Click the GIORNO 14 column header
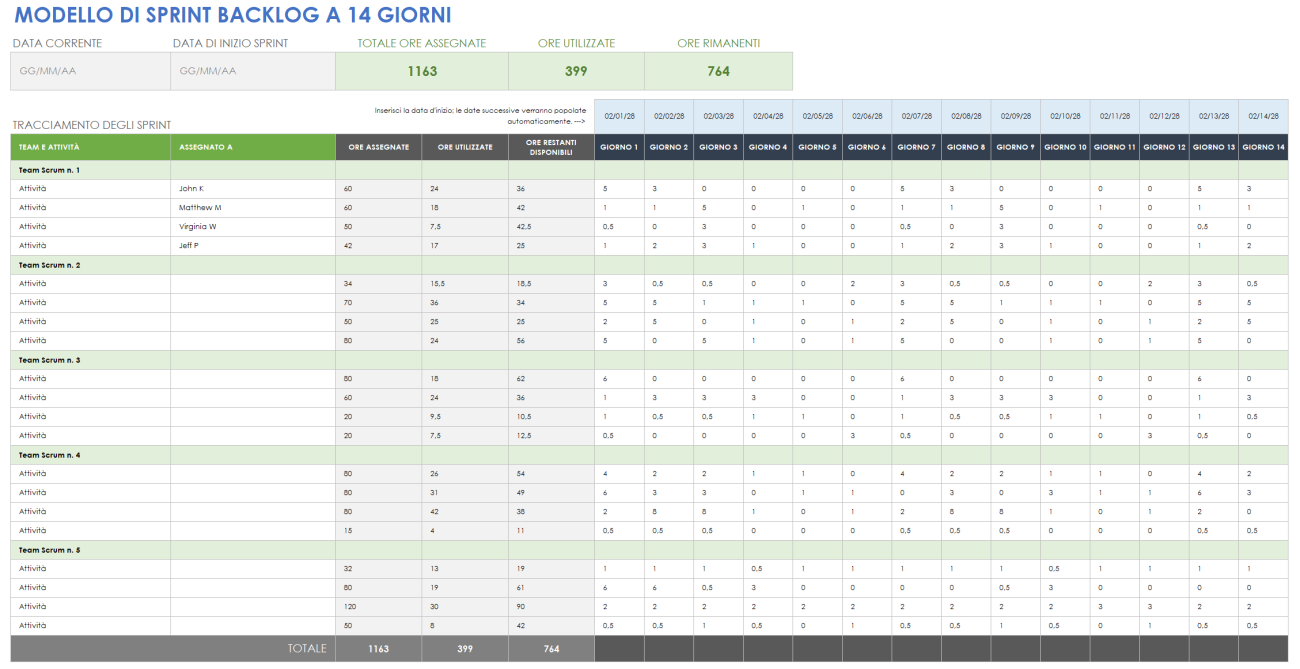The image size is (1300, 669). tap(1262, 146)
